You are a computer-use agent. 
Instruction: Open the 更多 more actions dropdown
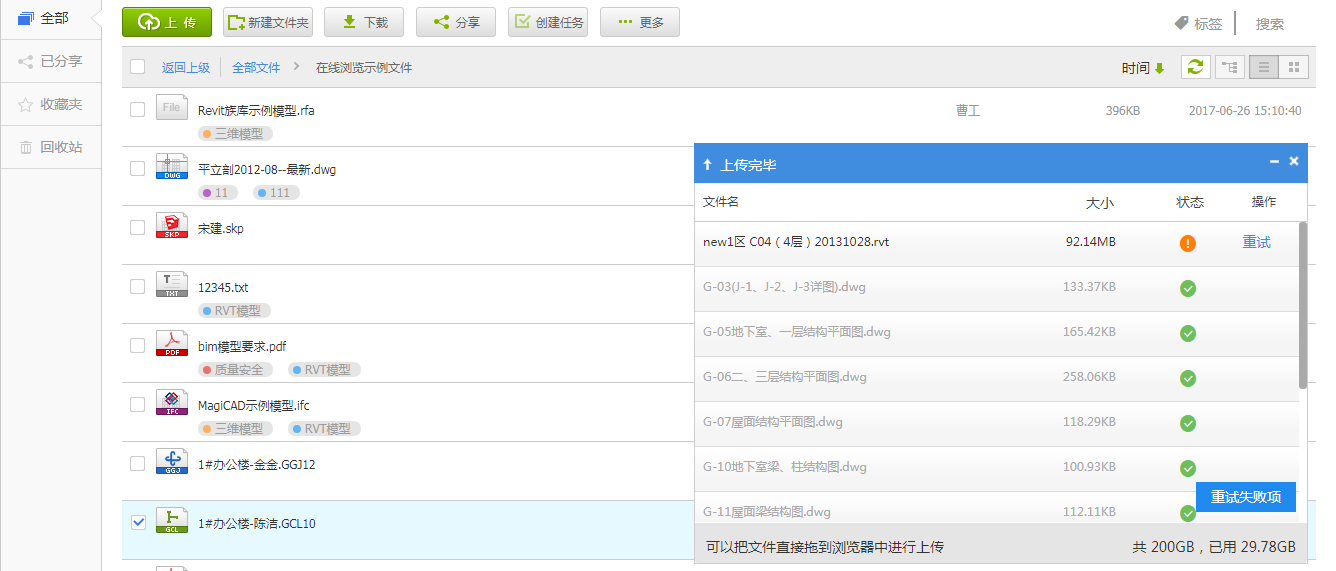click(x=640, y=22)
